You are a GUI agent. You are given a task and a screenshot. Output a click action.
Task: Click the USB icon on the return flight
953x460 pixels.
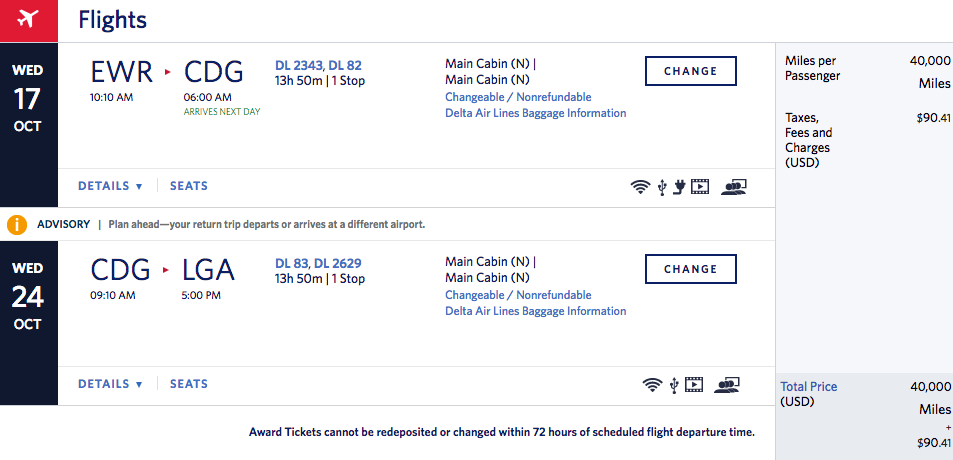pyautogui.click(x=675, y=384)
